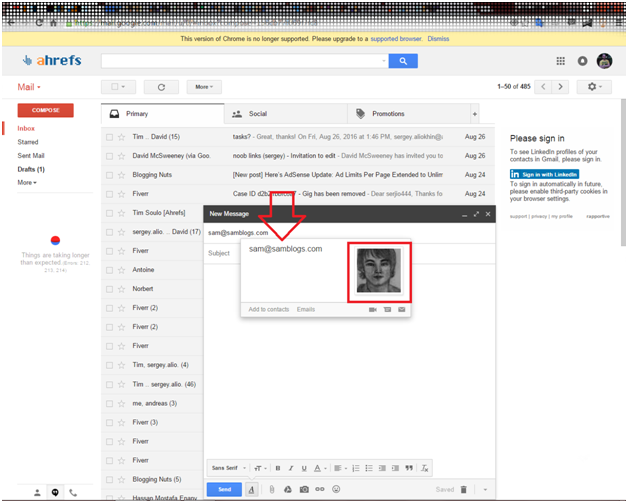Open the phone calls icon

point(73,493)
